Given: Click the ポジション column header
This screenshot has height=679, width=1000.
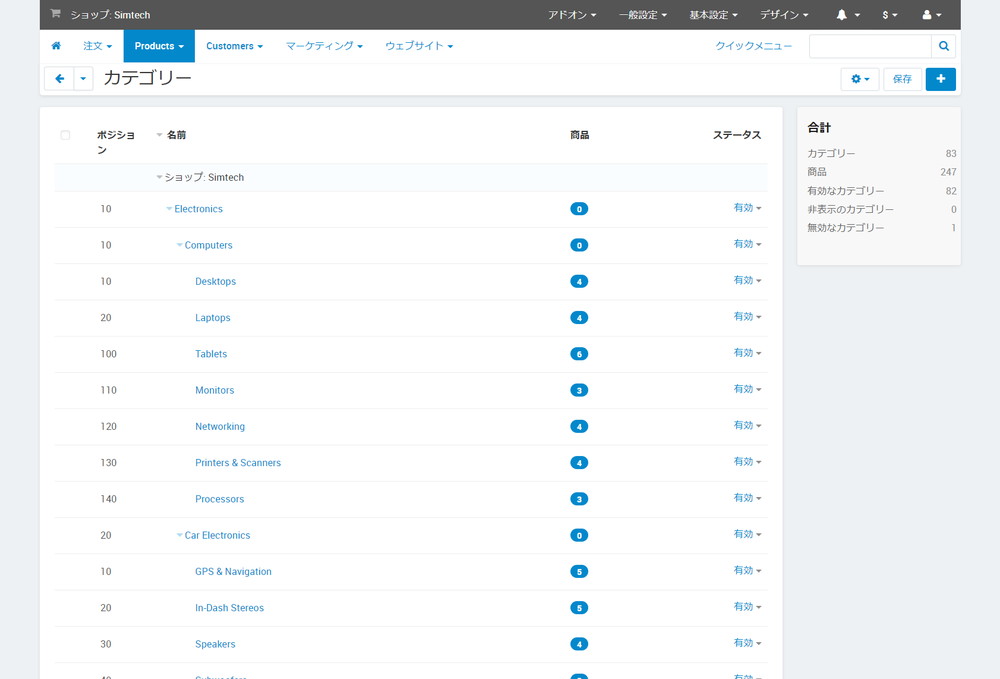Looking at the screenshot, I should 115,142.
